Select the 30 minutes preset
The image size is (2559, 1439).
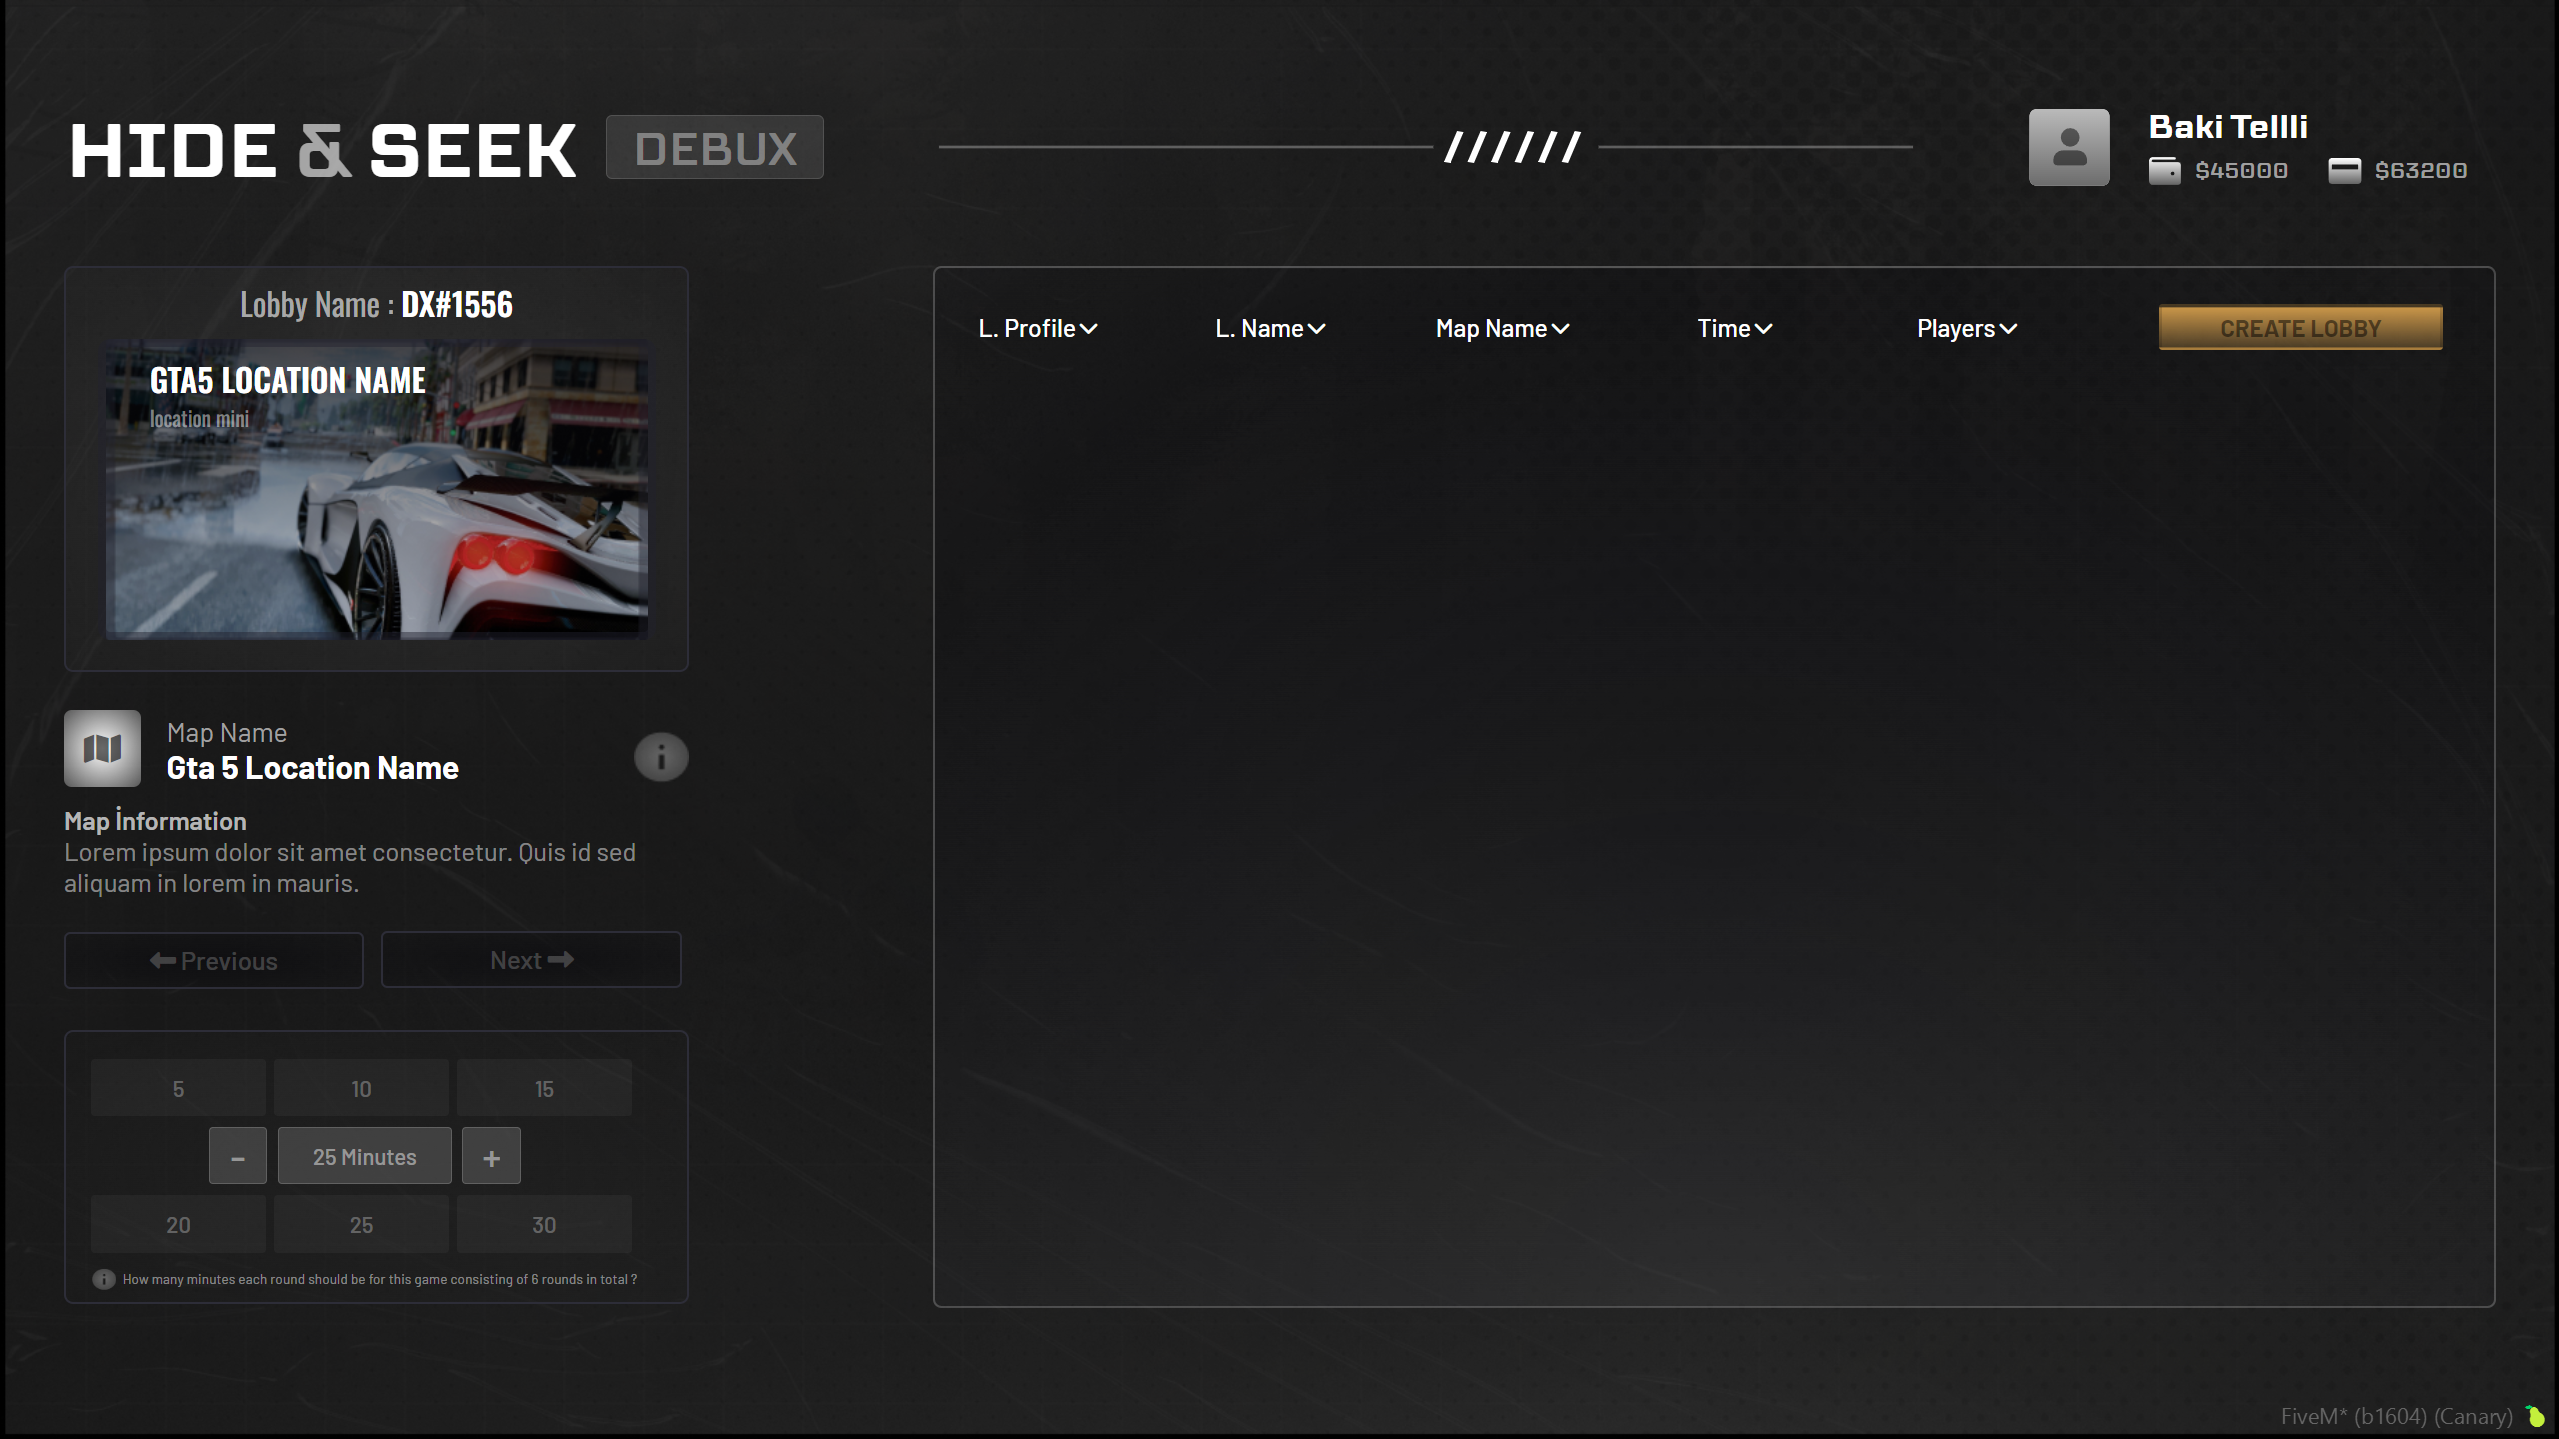point(544,1224)
